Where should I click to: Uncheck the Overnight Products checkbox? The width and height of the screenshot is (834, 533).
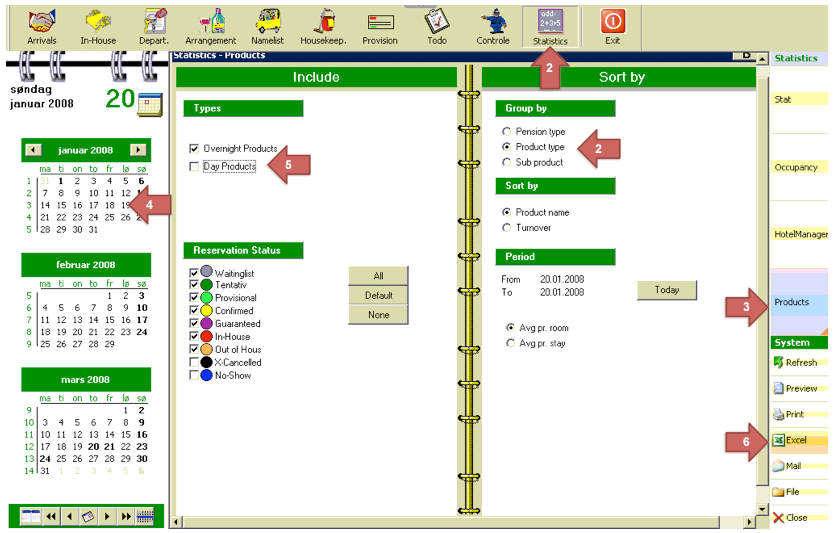pyautogui.click(x=194, y=148)
